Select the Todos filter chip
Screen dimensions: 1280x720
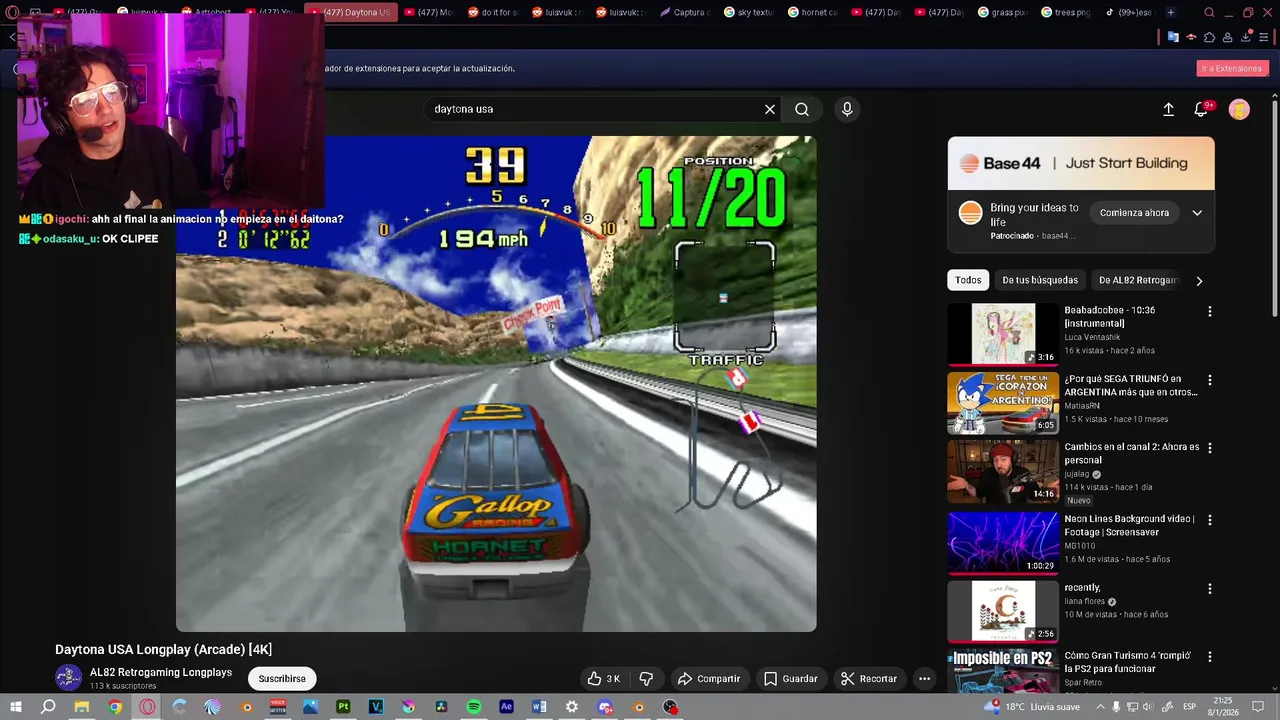968,280
